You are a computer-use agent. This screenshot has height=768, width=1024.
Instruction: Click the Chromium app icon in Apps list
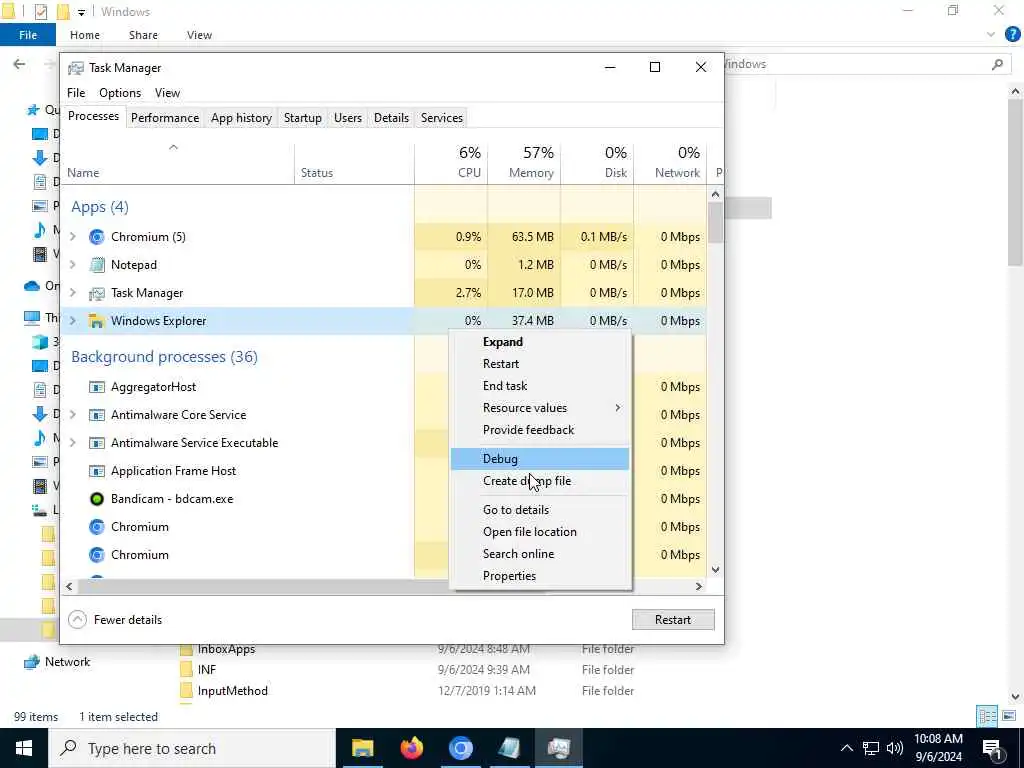[97, 237]
